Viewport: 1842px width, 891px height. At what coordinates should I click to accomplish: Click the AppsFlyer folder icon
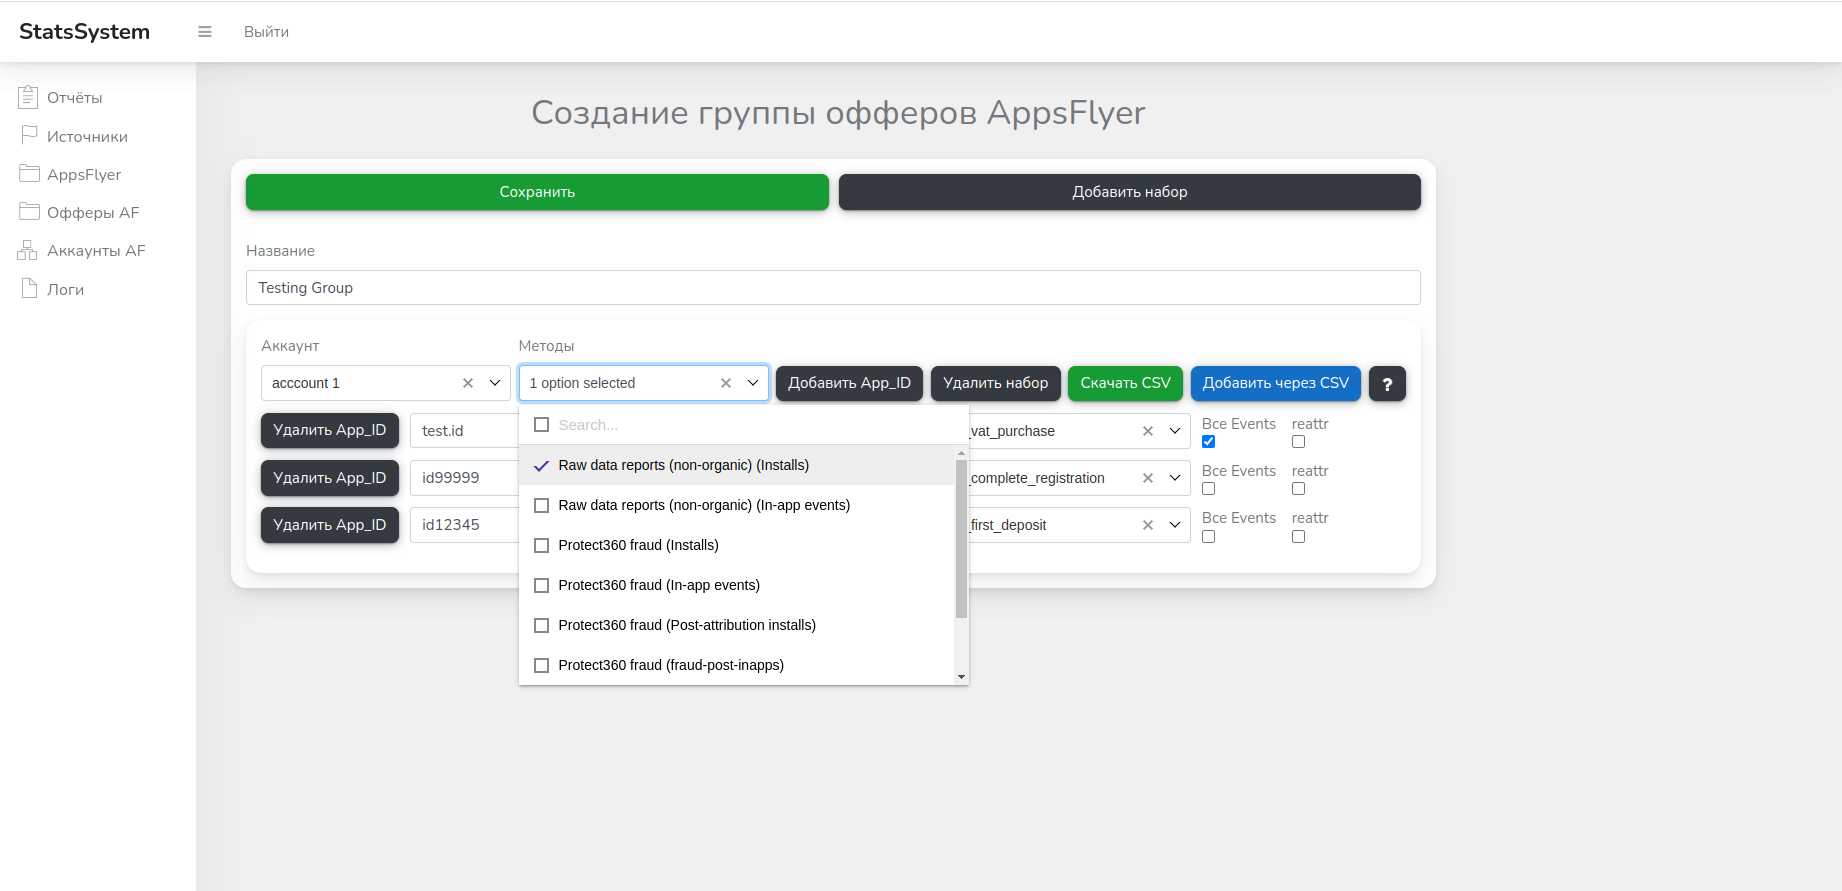29,173
